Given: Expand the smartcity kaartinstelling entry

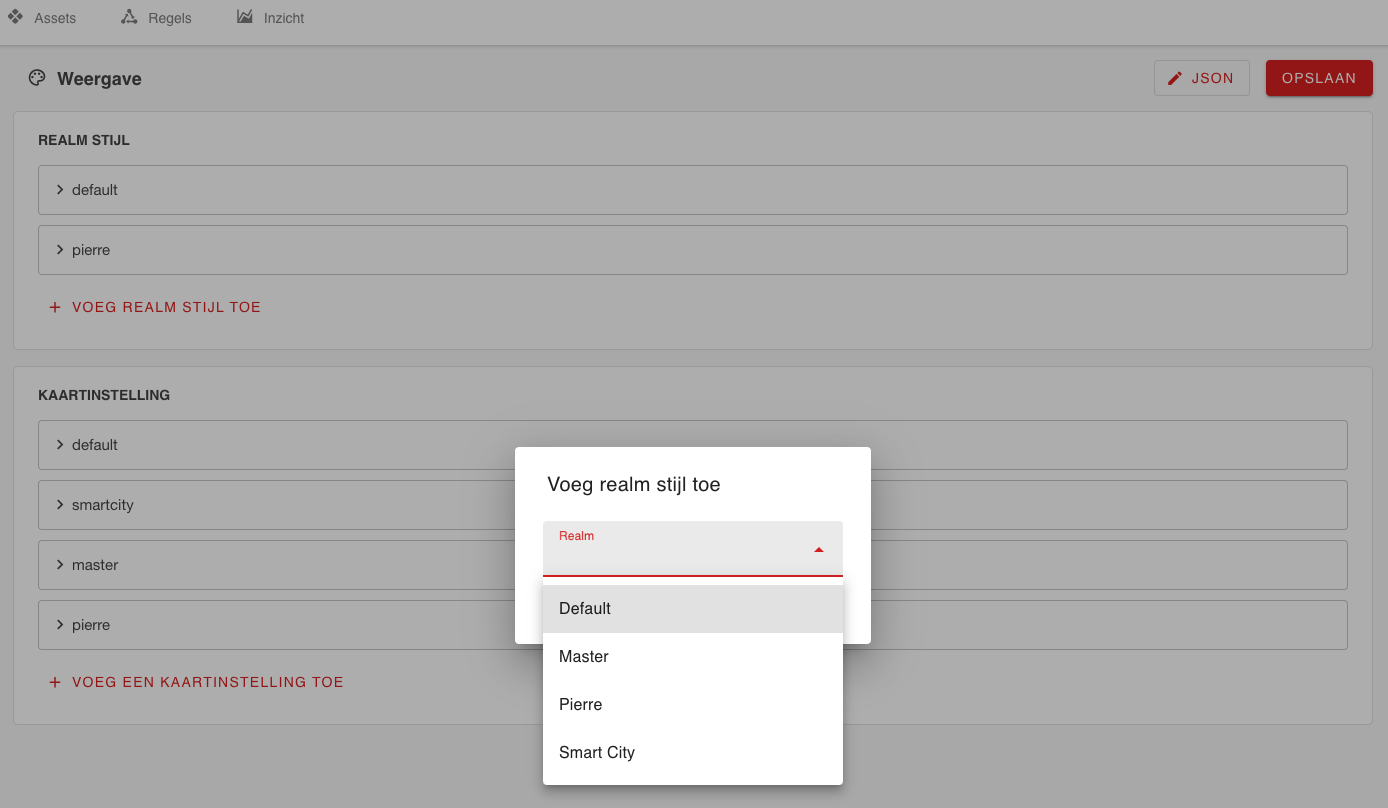Looking at the screenshot, I should click(60, 504).
